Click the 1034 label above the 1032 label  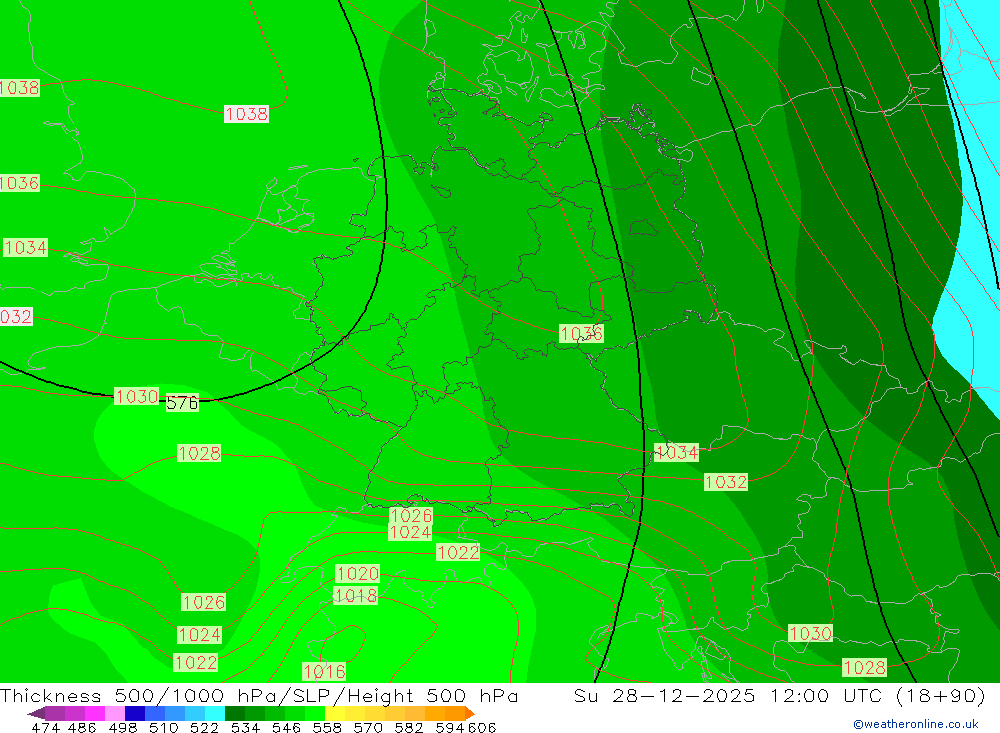(x=677, y=452)
